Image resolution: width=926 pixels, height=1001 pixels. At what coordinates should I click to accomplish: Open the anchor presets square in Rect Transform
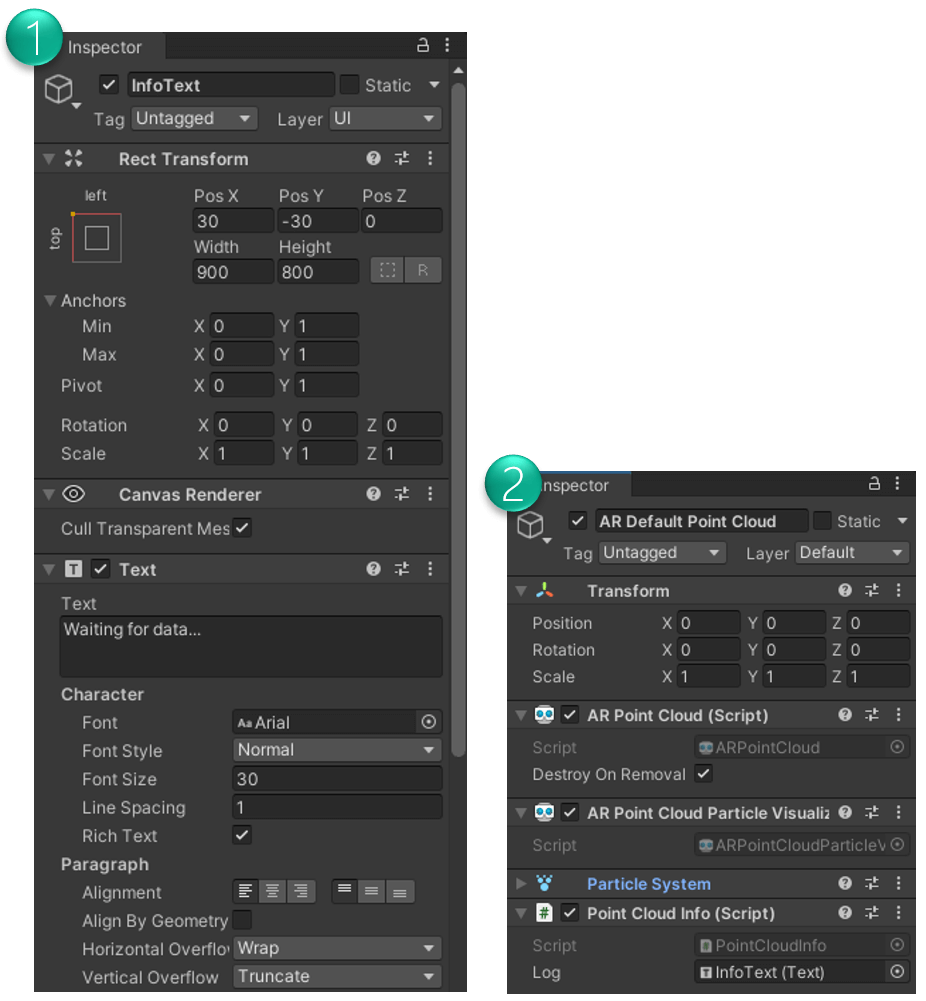[x=97, y=238]
